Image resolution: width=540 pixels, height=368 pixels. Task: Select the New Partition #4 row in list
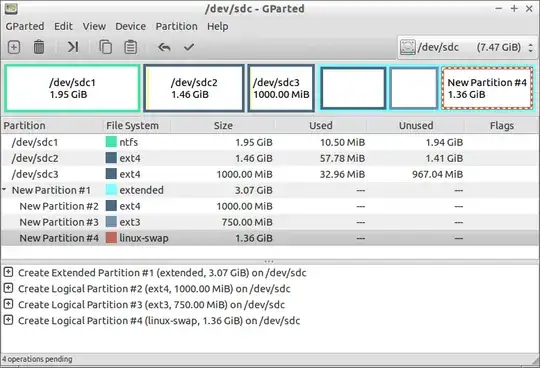[270, 238]
